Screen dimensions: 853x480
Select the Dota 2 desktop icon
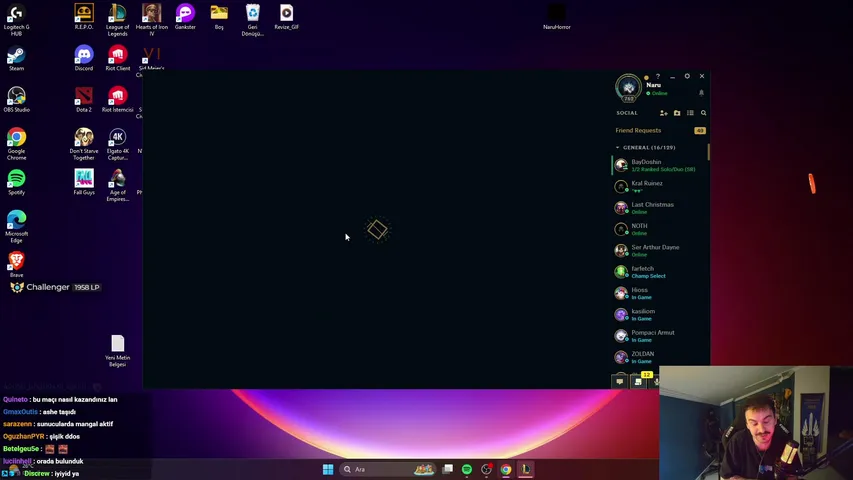click(x=84, y=100)
